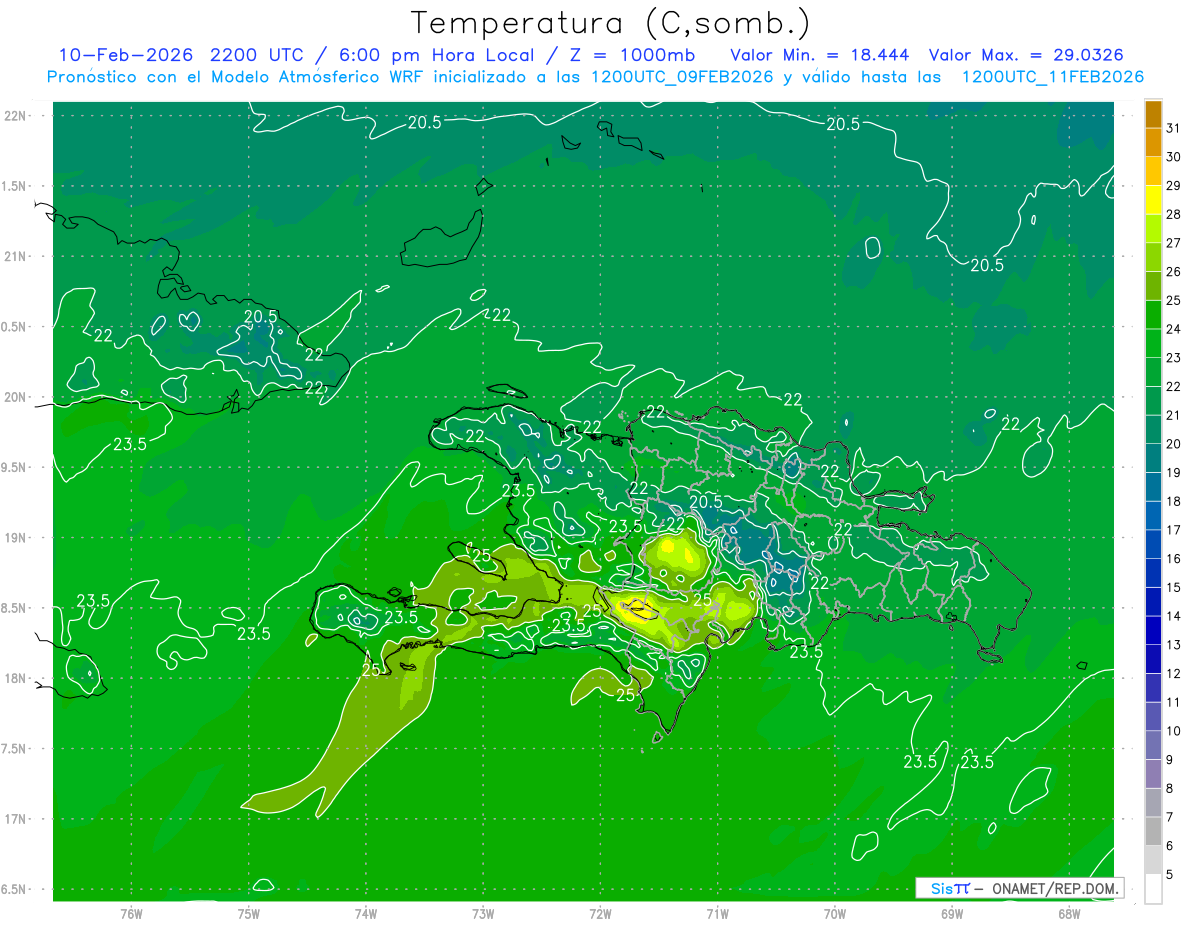1200x927 pixels.
Task: Click legend value label '5'
Action: pos(1171,875)
